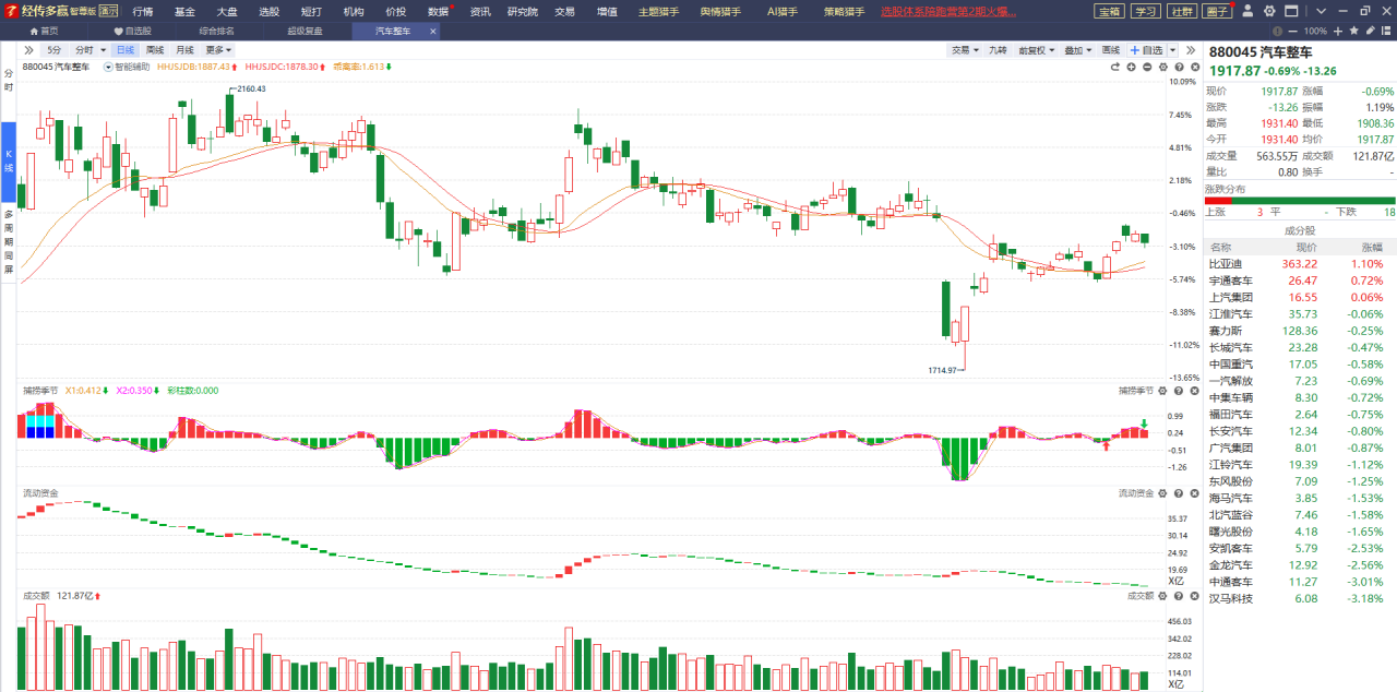Add stock via the 自选 plus button
The height and width of the screenshot is (693, 1397).
coord(1147,50)
